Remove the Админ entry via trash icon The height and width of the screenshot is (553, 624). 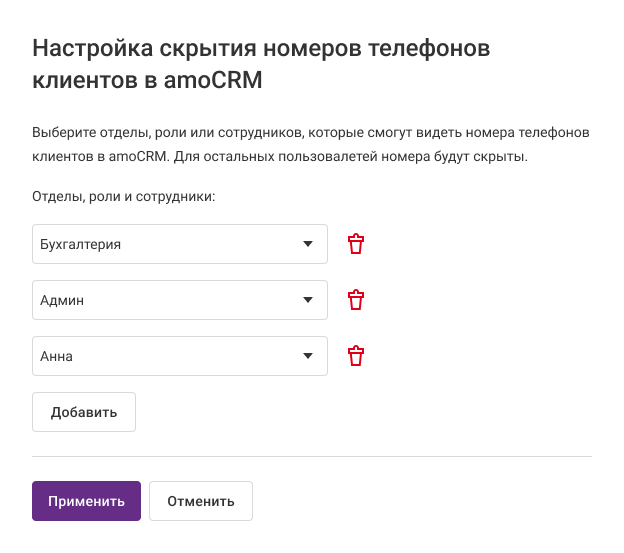coord(356,300)
